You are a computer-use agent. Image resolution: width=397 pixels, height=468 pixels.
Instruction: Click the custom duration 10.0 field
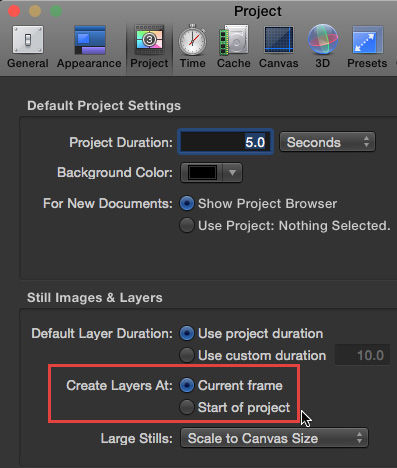(362, 355)
